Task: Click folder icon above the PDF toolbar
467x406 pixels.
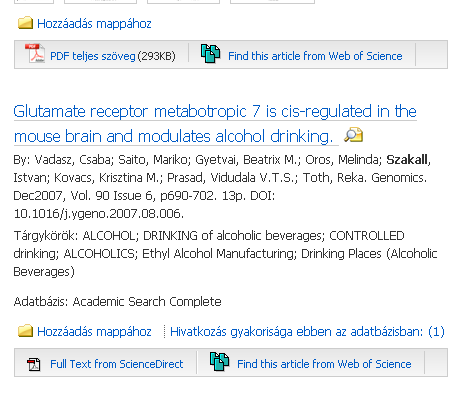Action: (25, 23)
